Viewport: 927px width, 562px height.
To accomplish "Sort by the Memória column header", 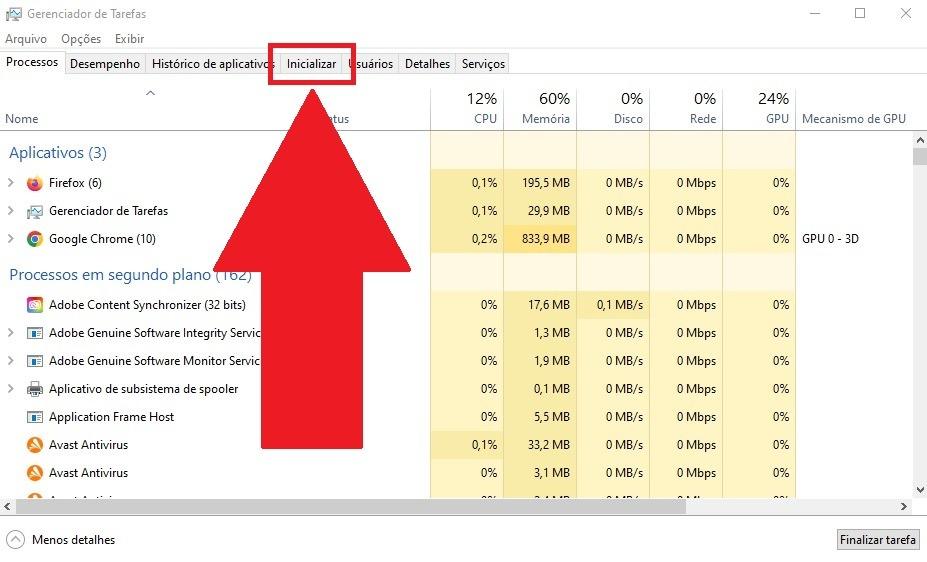I will point(540,109).
